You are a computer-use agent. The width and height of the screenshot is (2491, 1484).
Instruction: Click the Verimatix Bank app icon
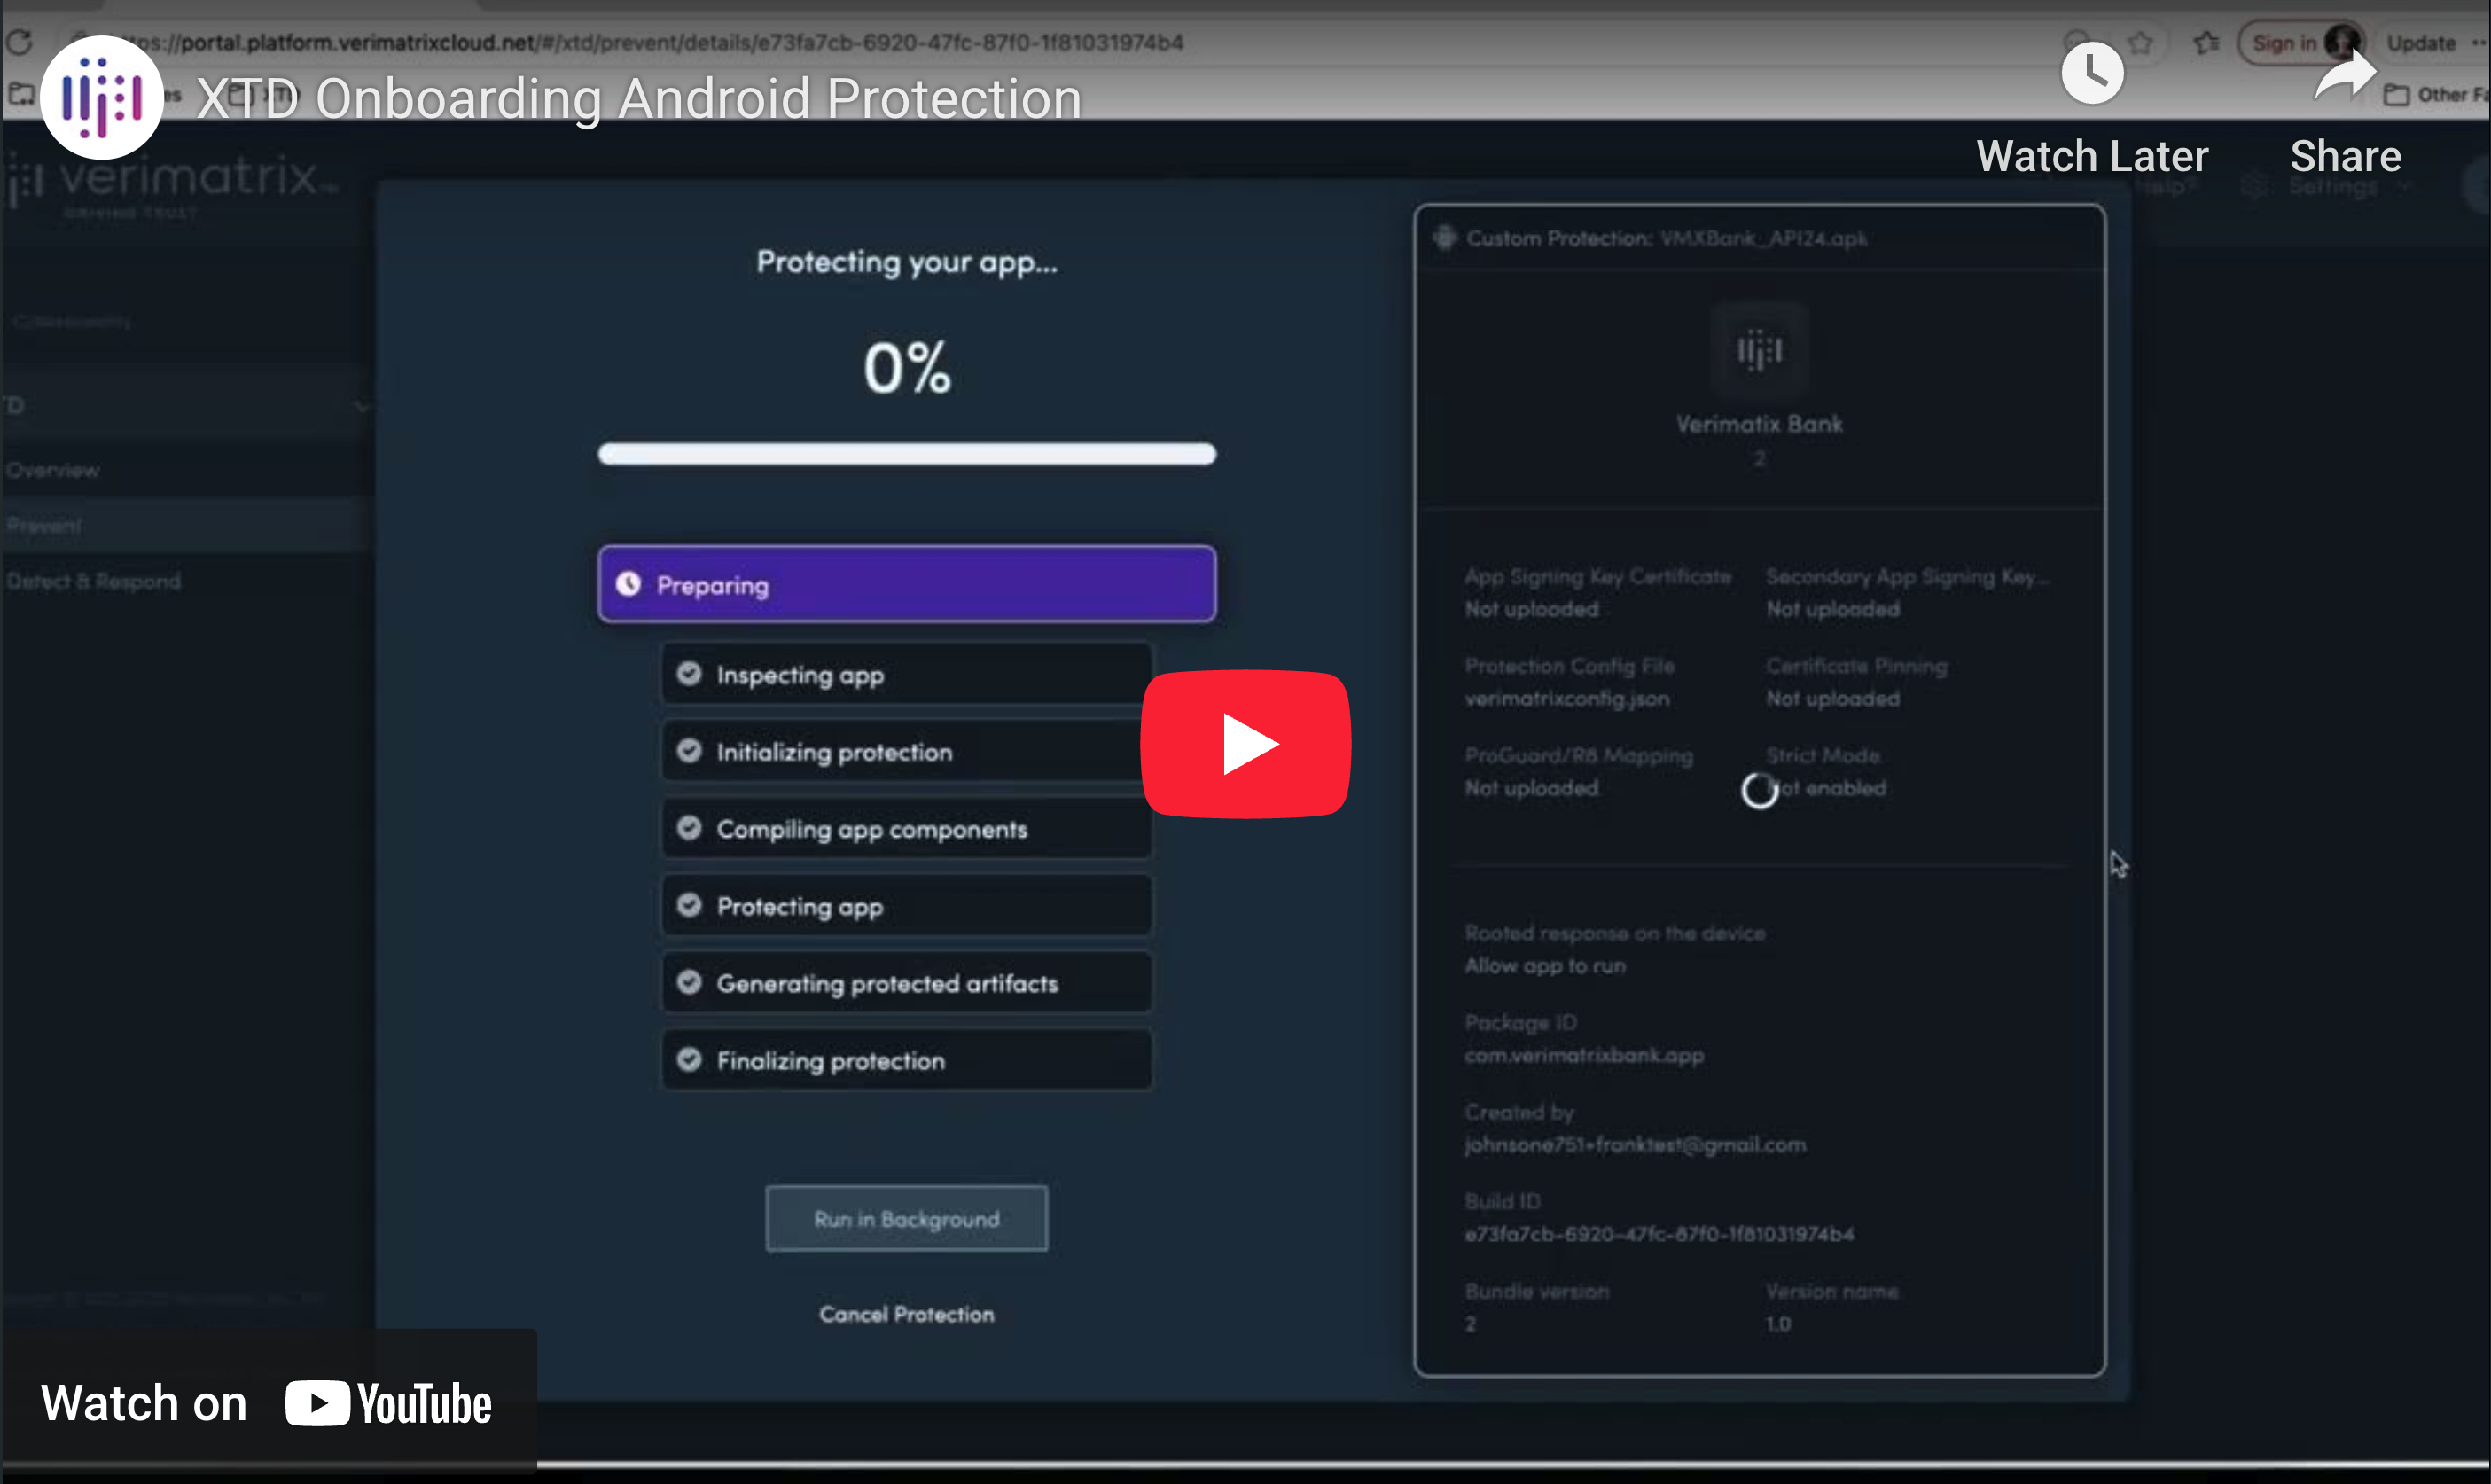[1759, 351]
